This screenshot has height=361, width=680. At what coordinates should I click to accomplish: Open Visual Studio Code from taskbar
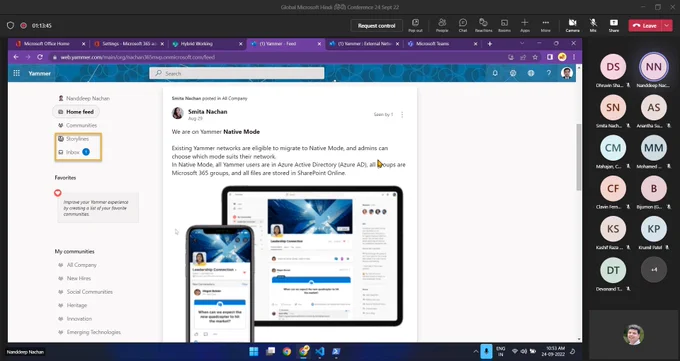pos(320,351)
